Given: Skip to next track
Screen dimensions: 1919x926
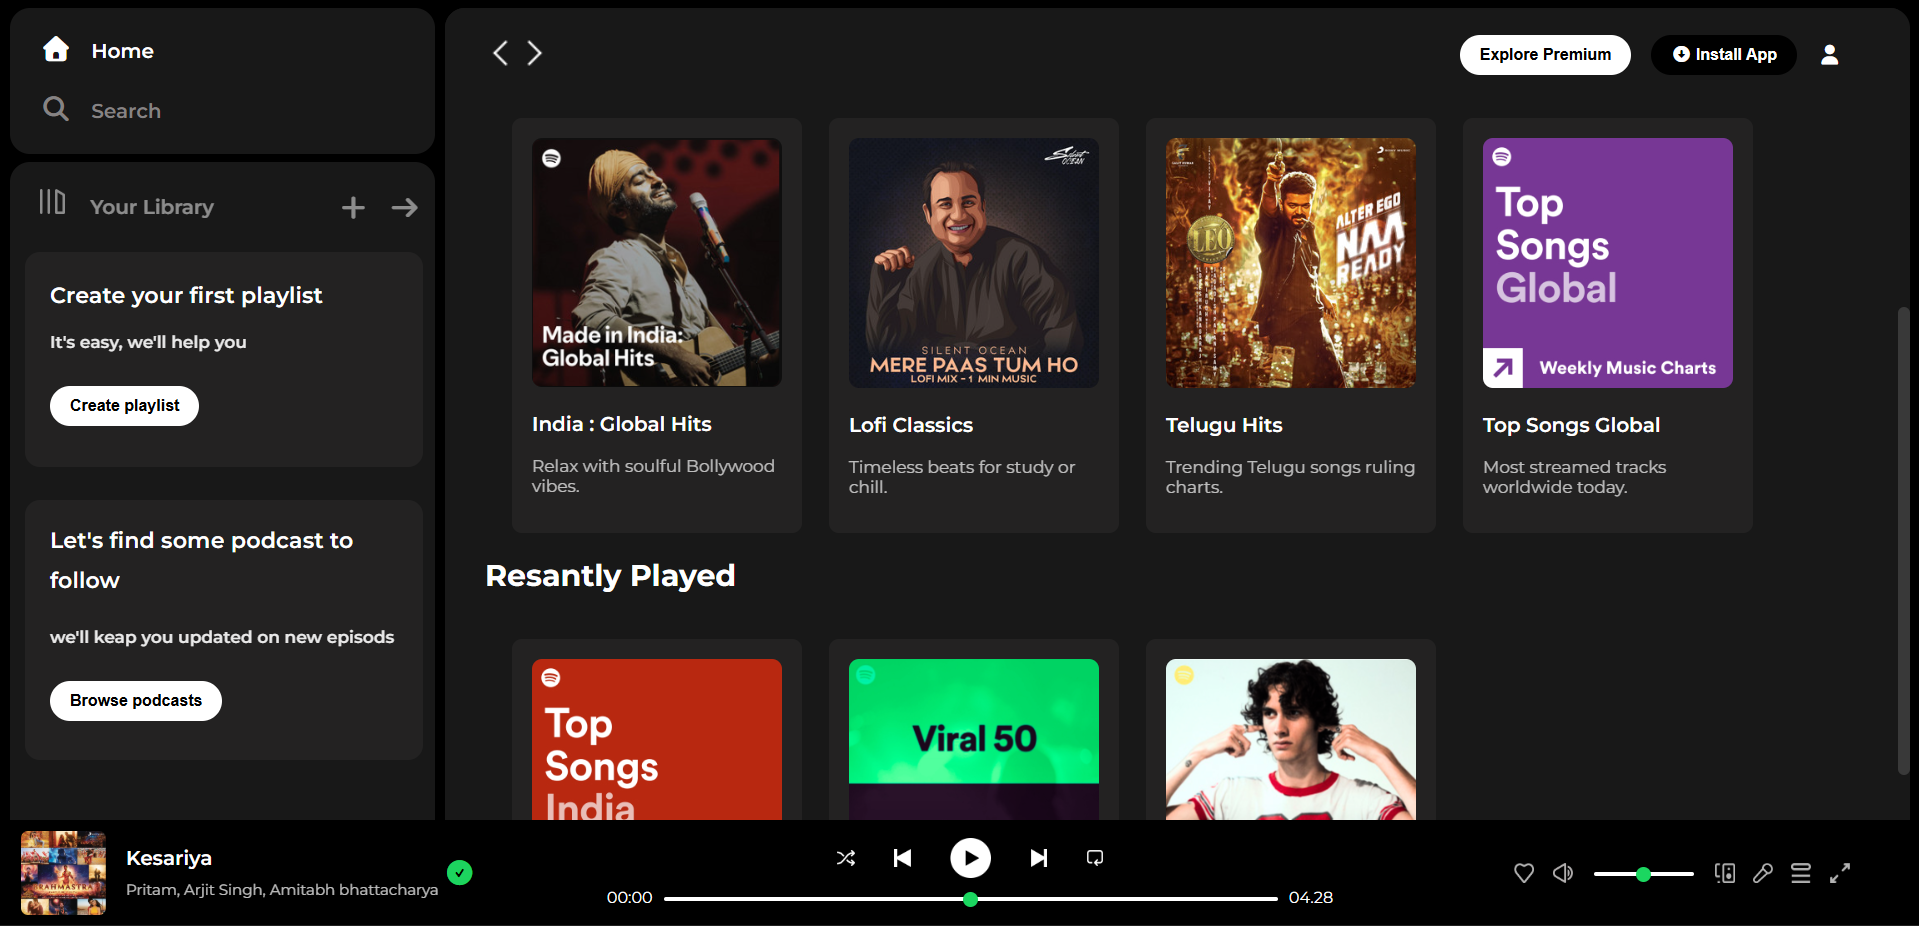Looking at the screenshot, I should (1039, 858).
